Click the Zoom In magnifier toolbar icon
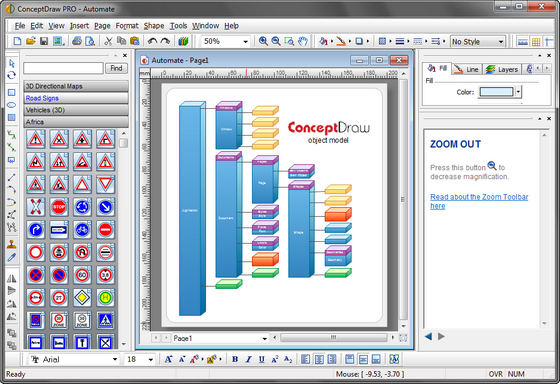Viewport: 560px width, 384px height. coord(263,41)
